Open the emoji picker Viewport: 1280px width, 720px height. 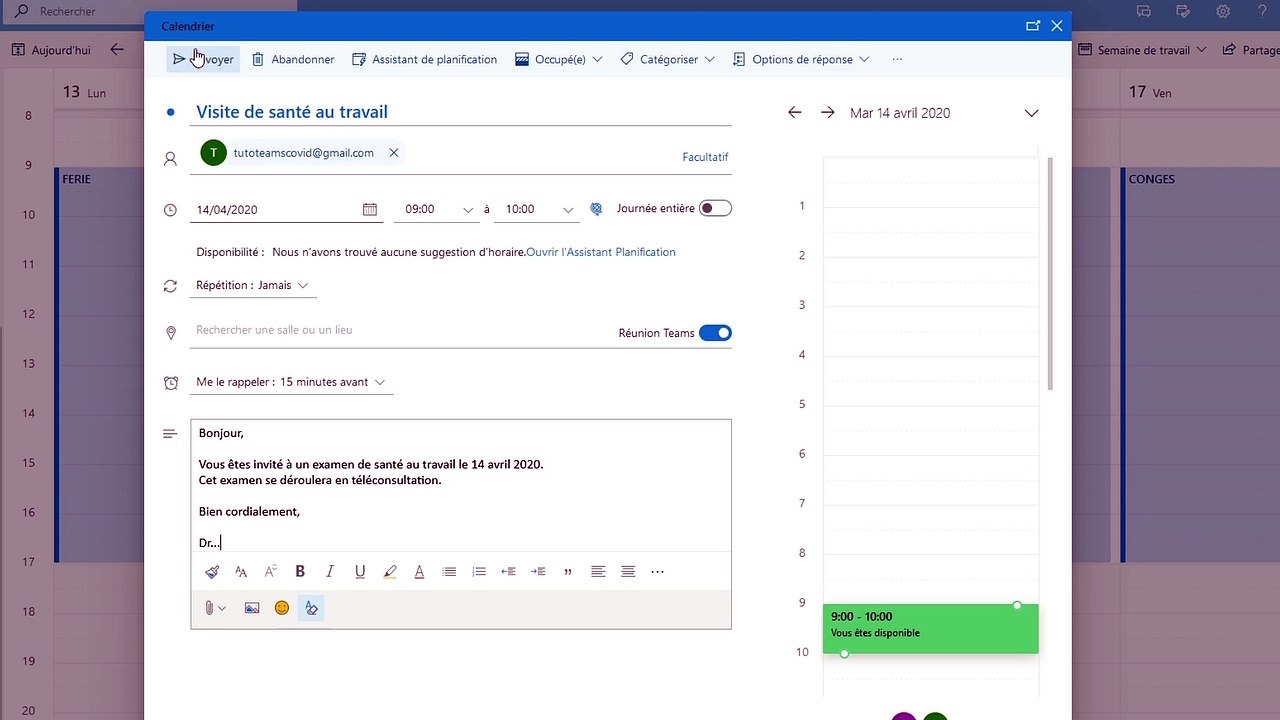tap(282, 608)
